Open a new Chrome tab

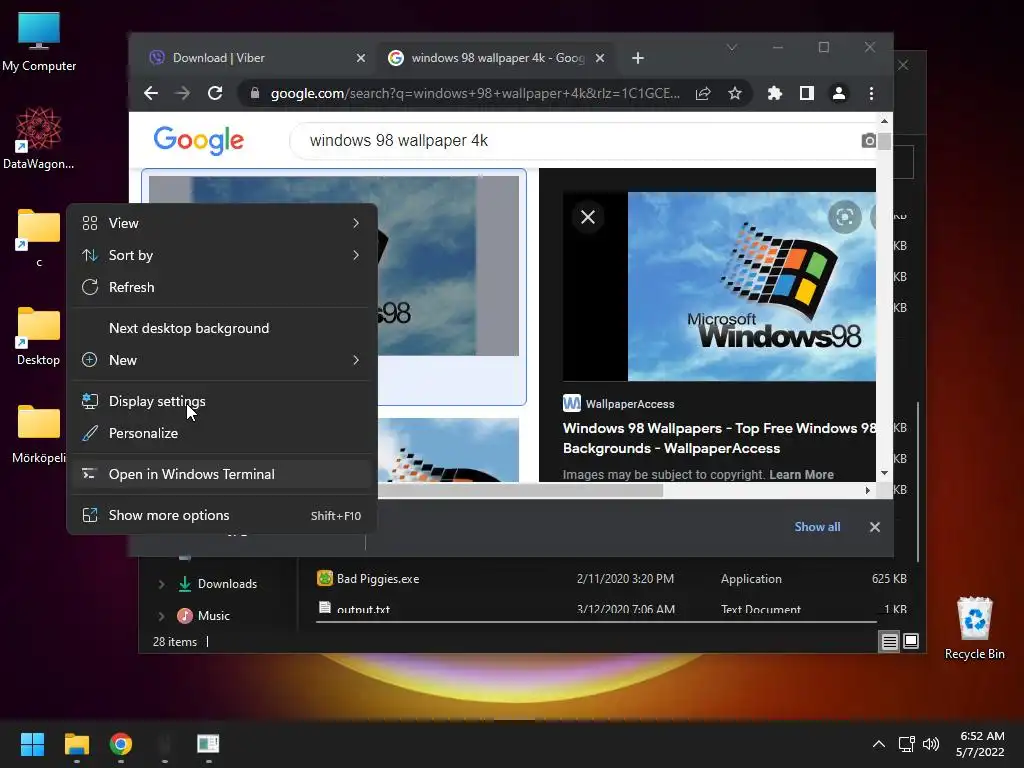click(x=638, y=58)
